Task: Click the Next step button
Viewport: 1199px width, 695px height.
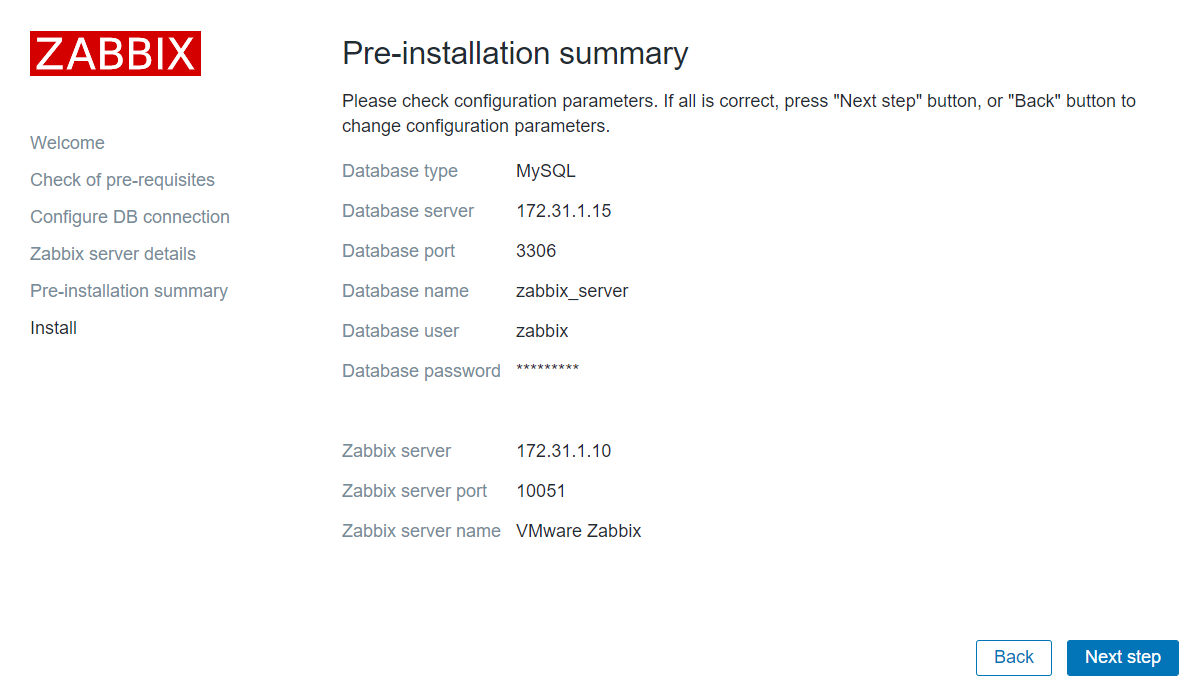Action: pyautogui.click(x=1122, y=657)
